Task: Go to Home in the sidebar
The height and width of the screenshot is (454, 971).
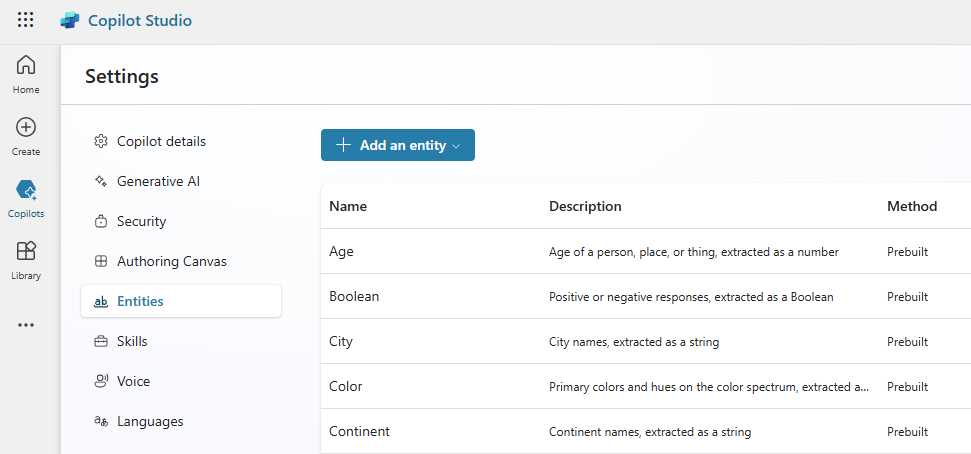Action: point(26,74)
